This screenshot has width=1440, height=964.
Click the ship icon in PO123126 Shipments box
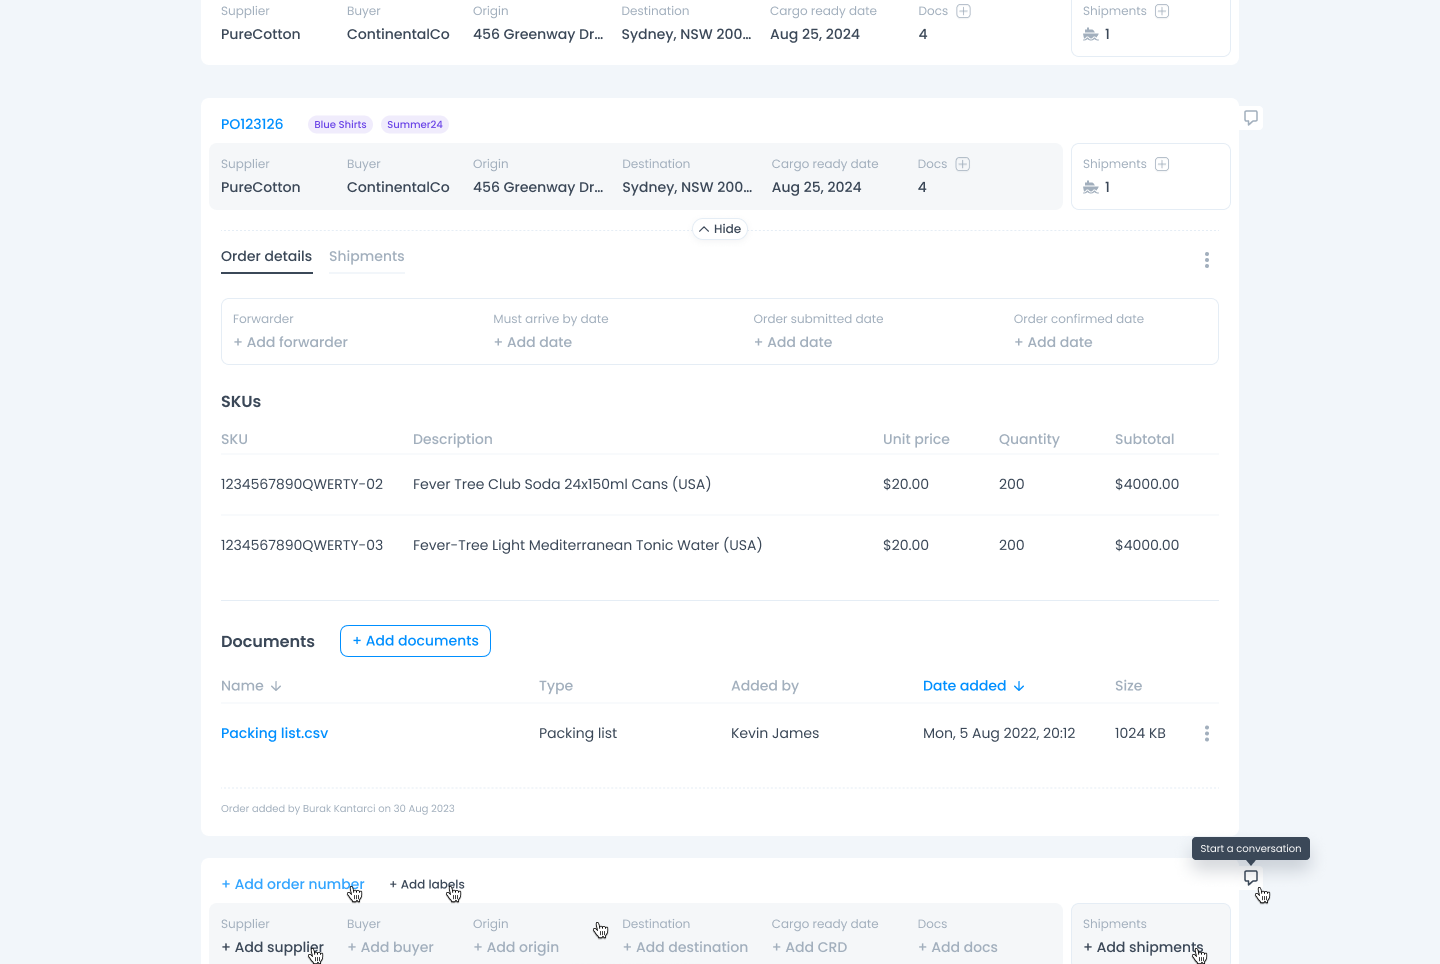[1091, 187]
